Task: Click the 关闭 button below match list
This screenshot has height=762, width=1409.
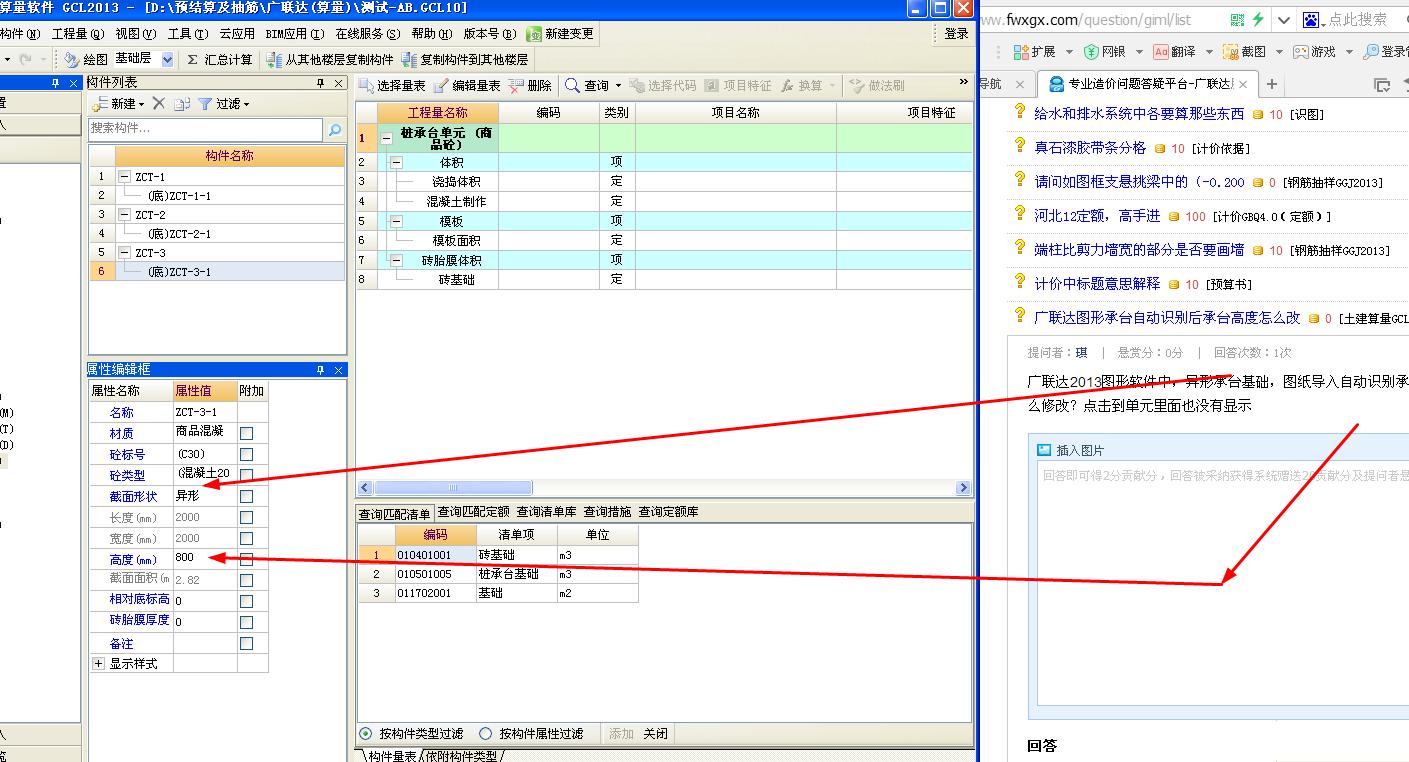Action: click(656, 733)
